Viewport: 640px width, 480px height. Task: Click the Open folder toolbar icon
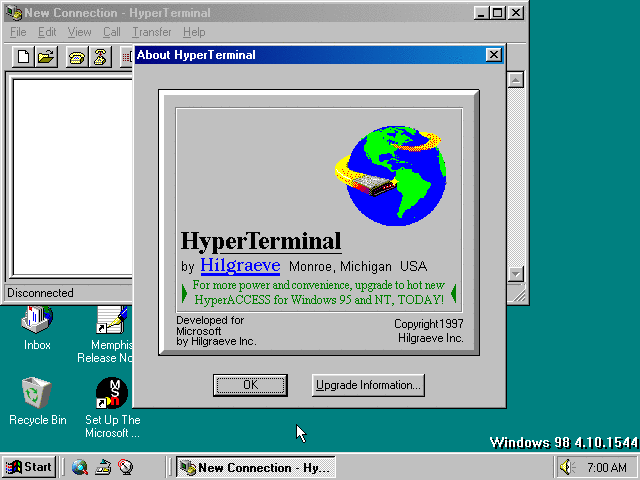pyautogui.click(x=46, y=57)
